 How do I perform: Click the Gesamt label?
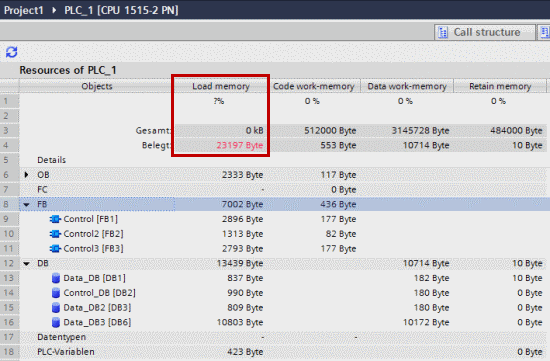click(153, 131)
